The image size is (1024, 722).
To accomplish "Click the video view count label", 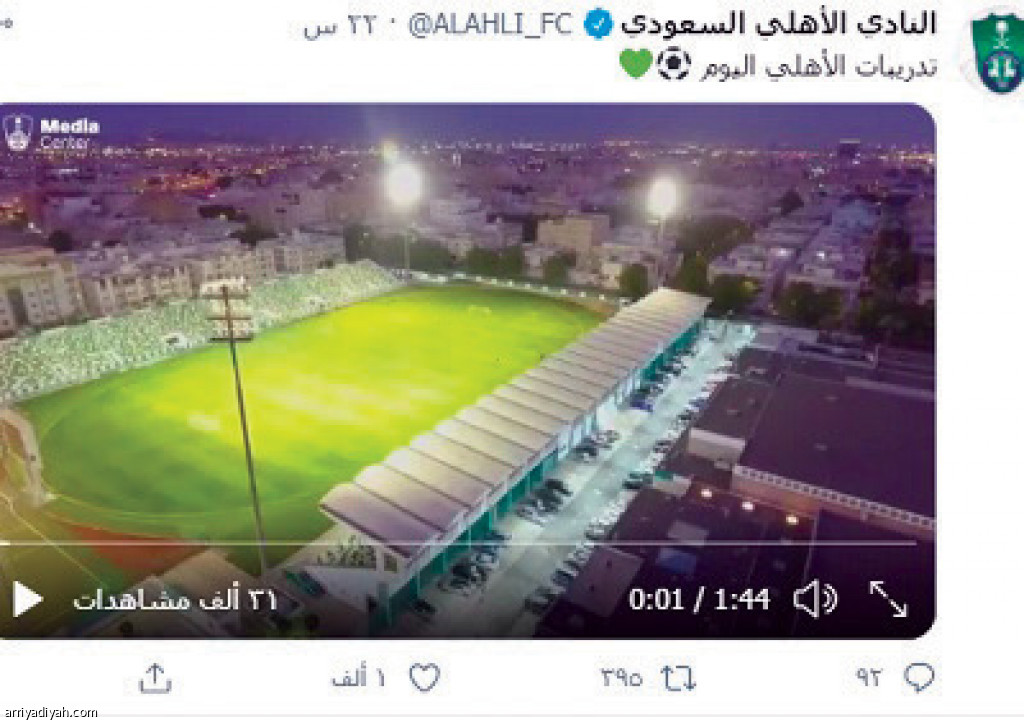I will 175,599.
